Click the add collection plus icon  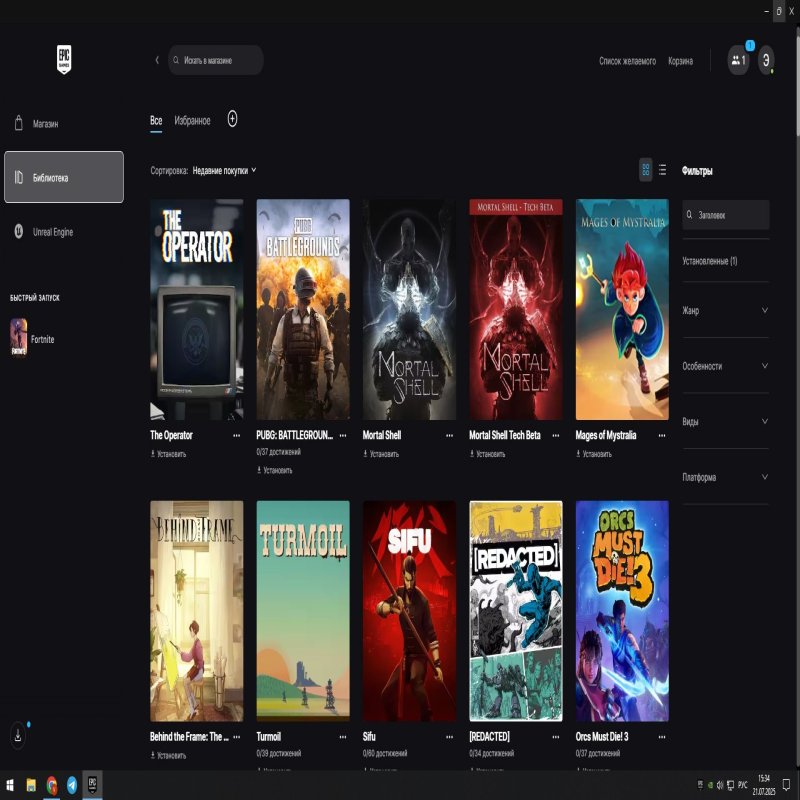[x=232, y=119]
